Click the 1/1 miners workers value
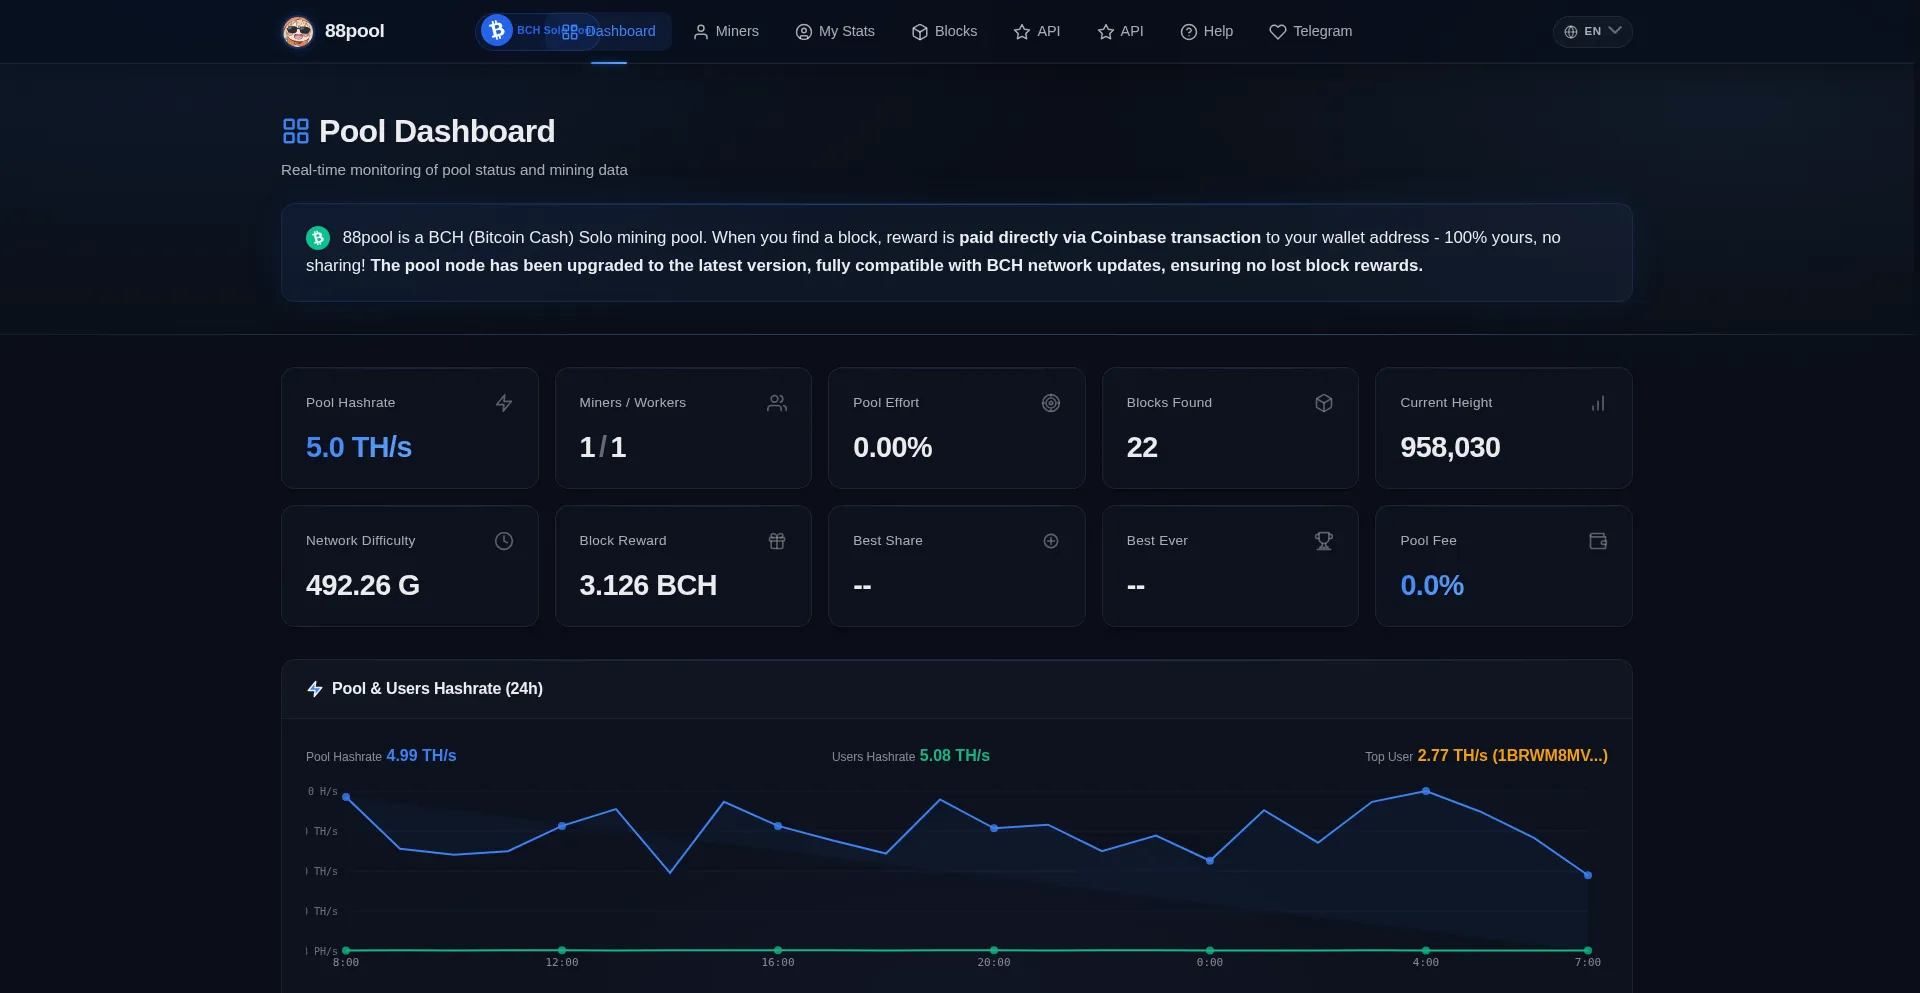Screen dimensions: 1920x993 click(603, 447)
